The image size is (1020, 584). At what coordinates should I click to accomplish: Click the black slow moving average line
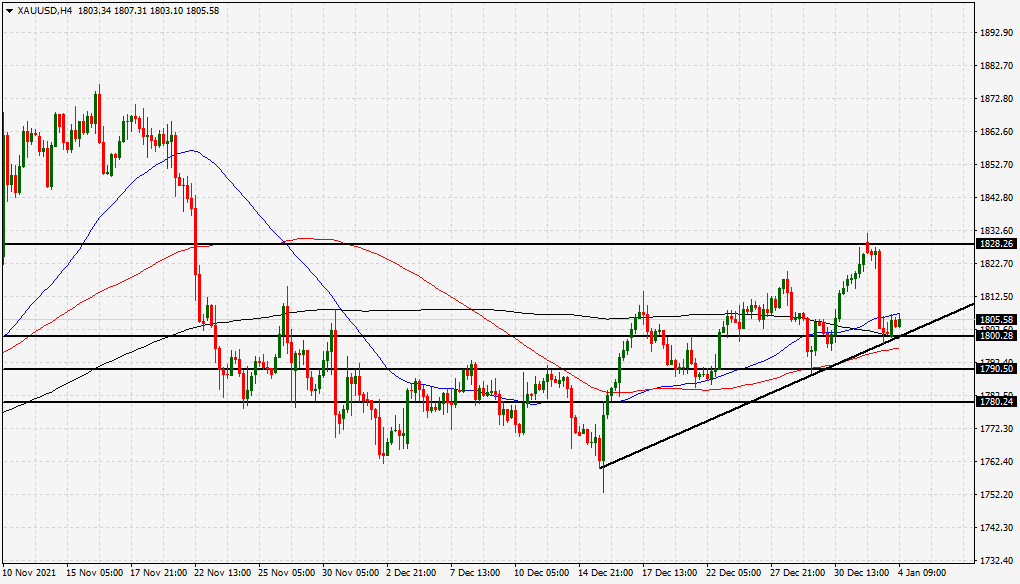455,310
